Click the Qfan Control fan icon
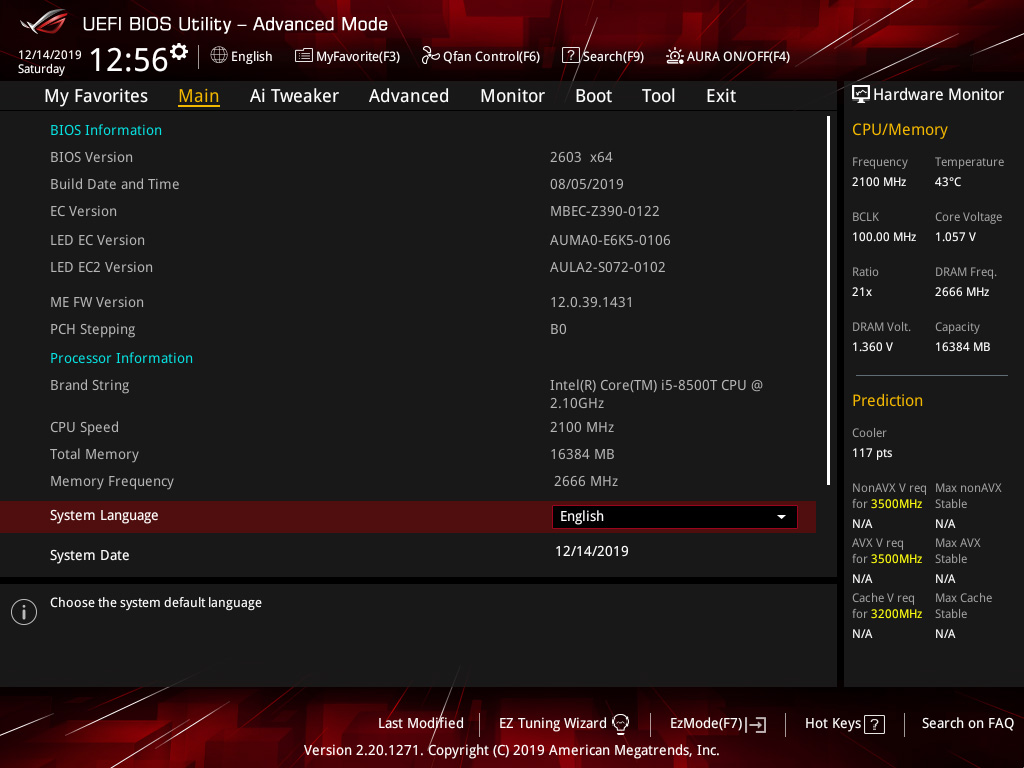1024x768 pixels. (x=430, y=56)
